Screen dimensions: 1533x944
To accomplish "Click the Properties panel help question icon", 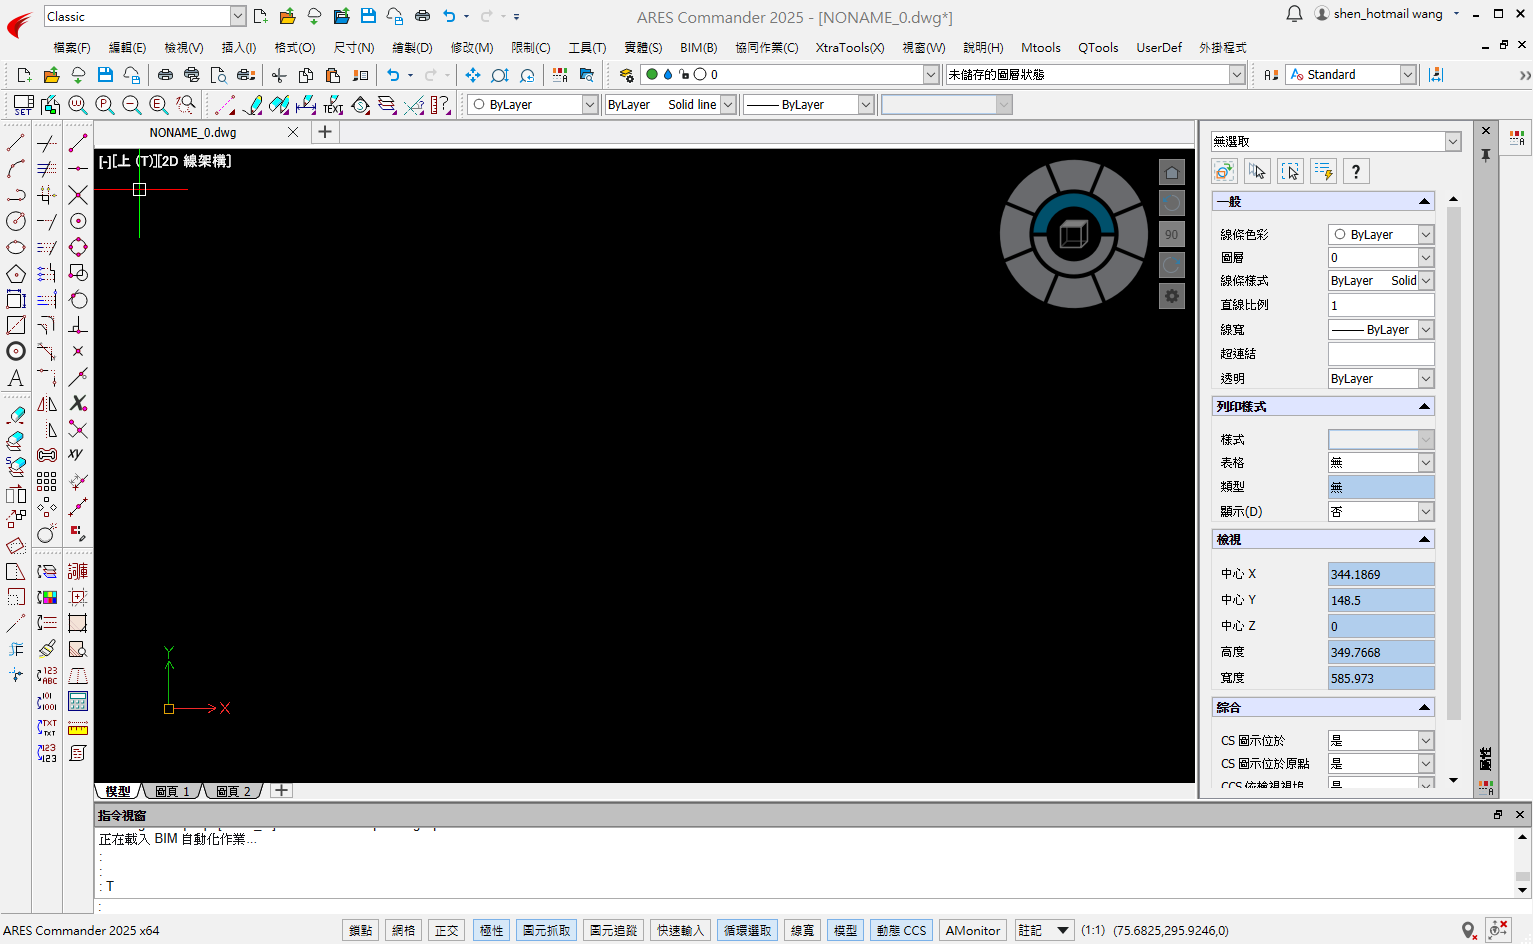I will pyautogui.click(x=1356, y=171).
